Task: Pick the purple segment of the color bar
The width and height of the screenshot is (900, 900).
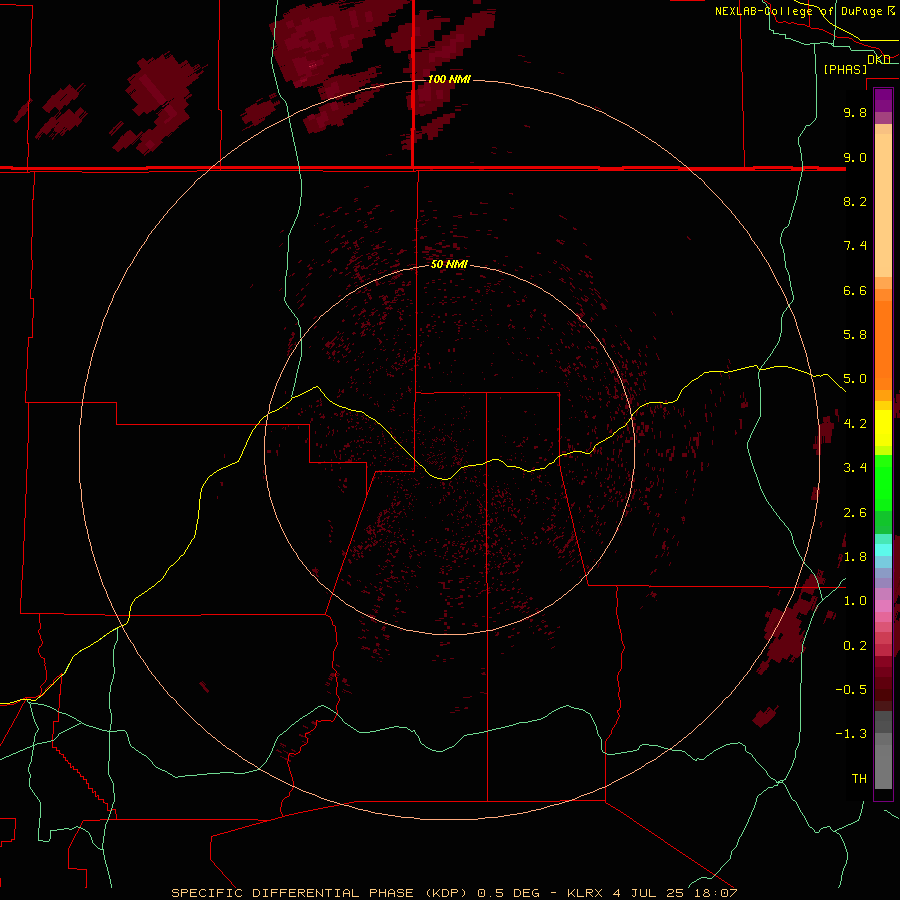Action: [x=883, y=100]
